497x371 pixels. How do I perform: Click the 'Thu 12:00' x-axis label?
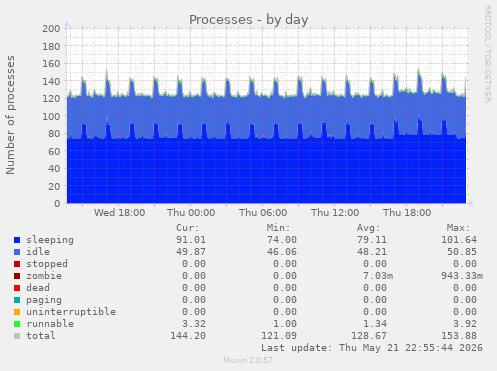[x=335, y=213]
